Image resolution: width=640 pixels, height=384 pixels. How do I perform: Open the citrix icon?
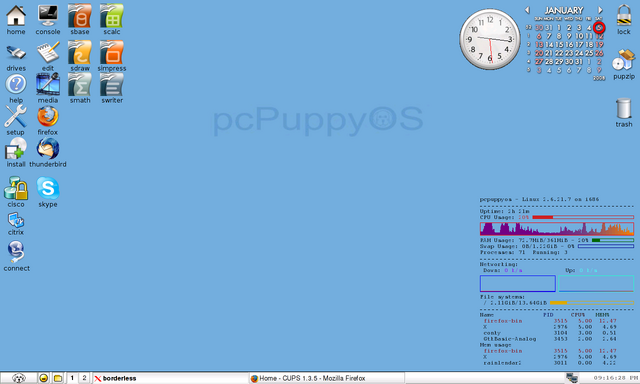pyautogui.click(x=16, y=220)
